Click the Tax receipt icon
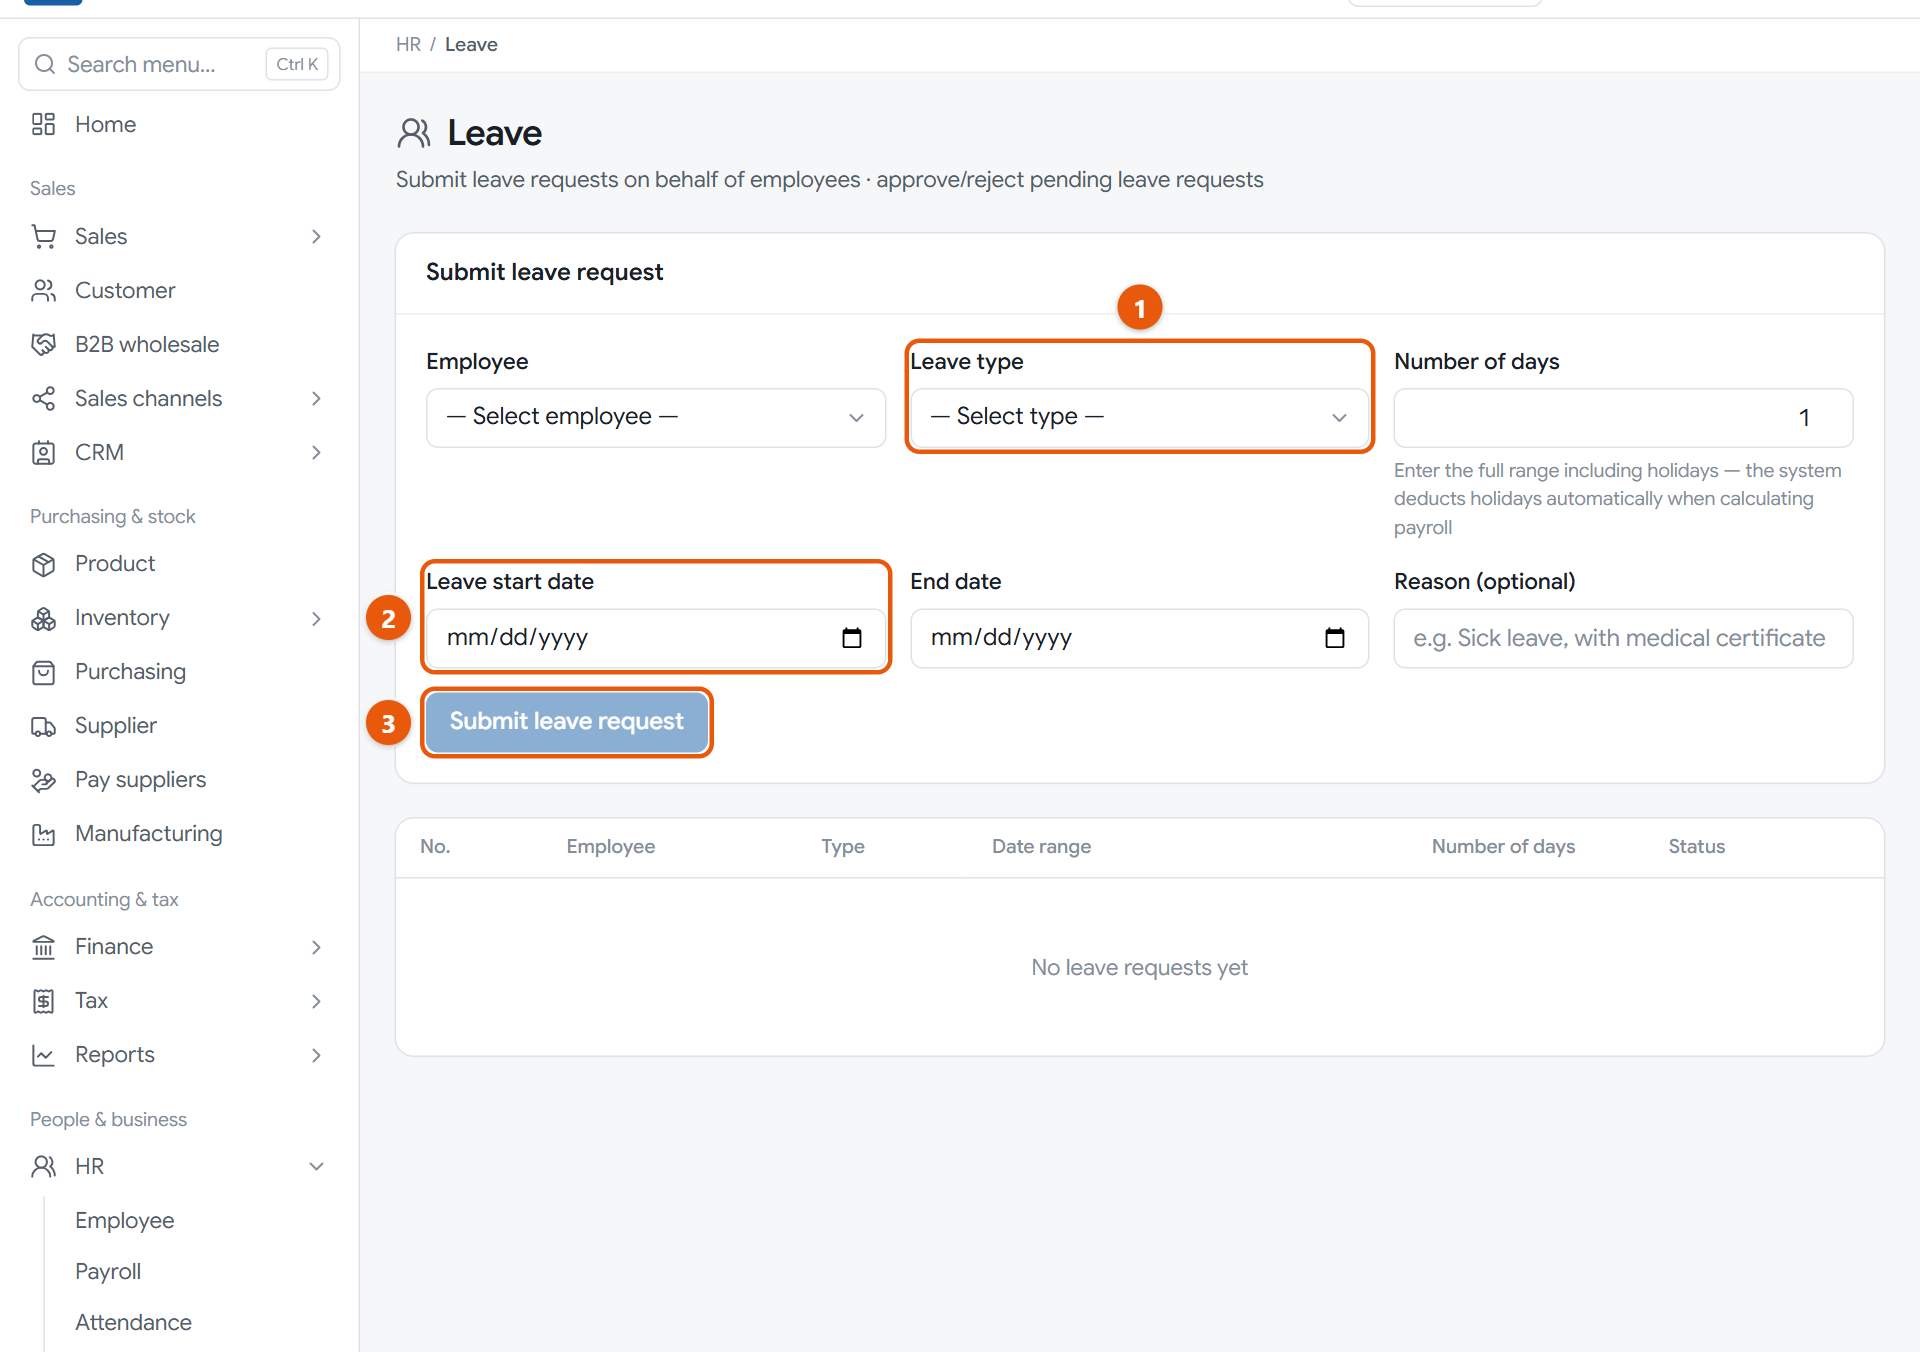Screen dimensions: 1920x1352 43,1001
